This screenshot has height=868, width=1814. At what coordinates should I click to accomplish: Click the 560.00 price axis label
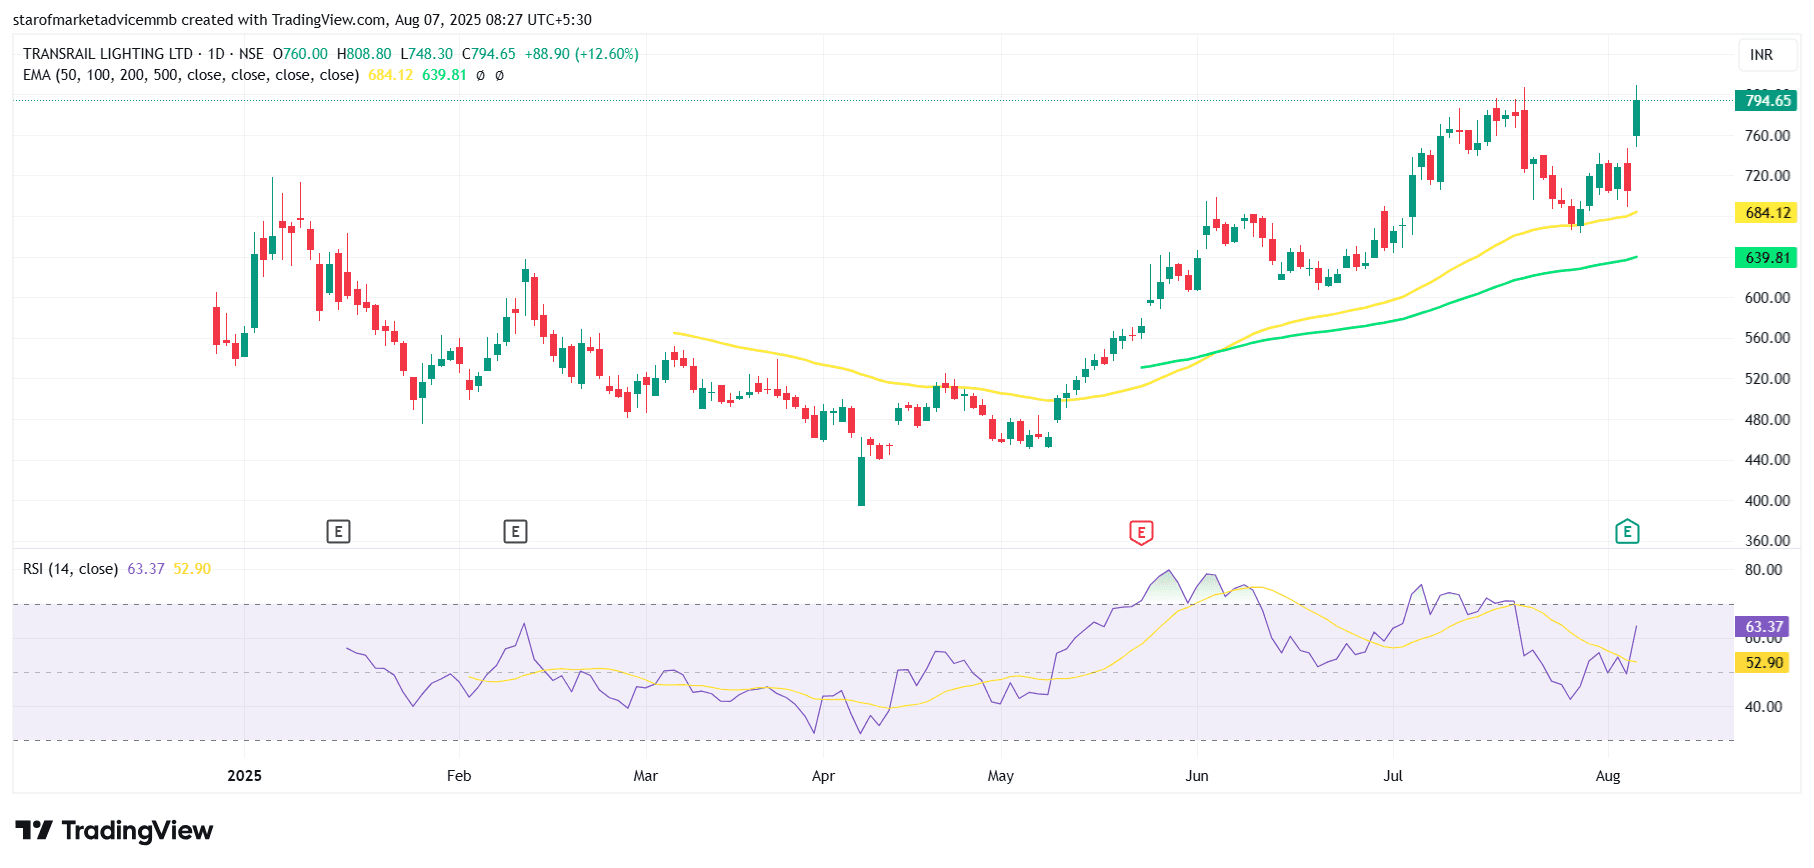coord(1767,338)
